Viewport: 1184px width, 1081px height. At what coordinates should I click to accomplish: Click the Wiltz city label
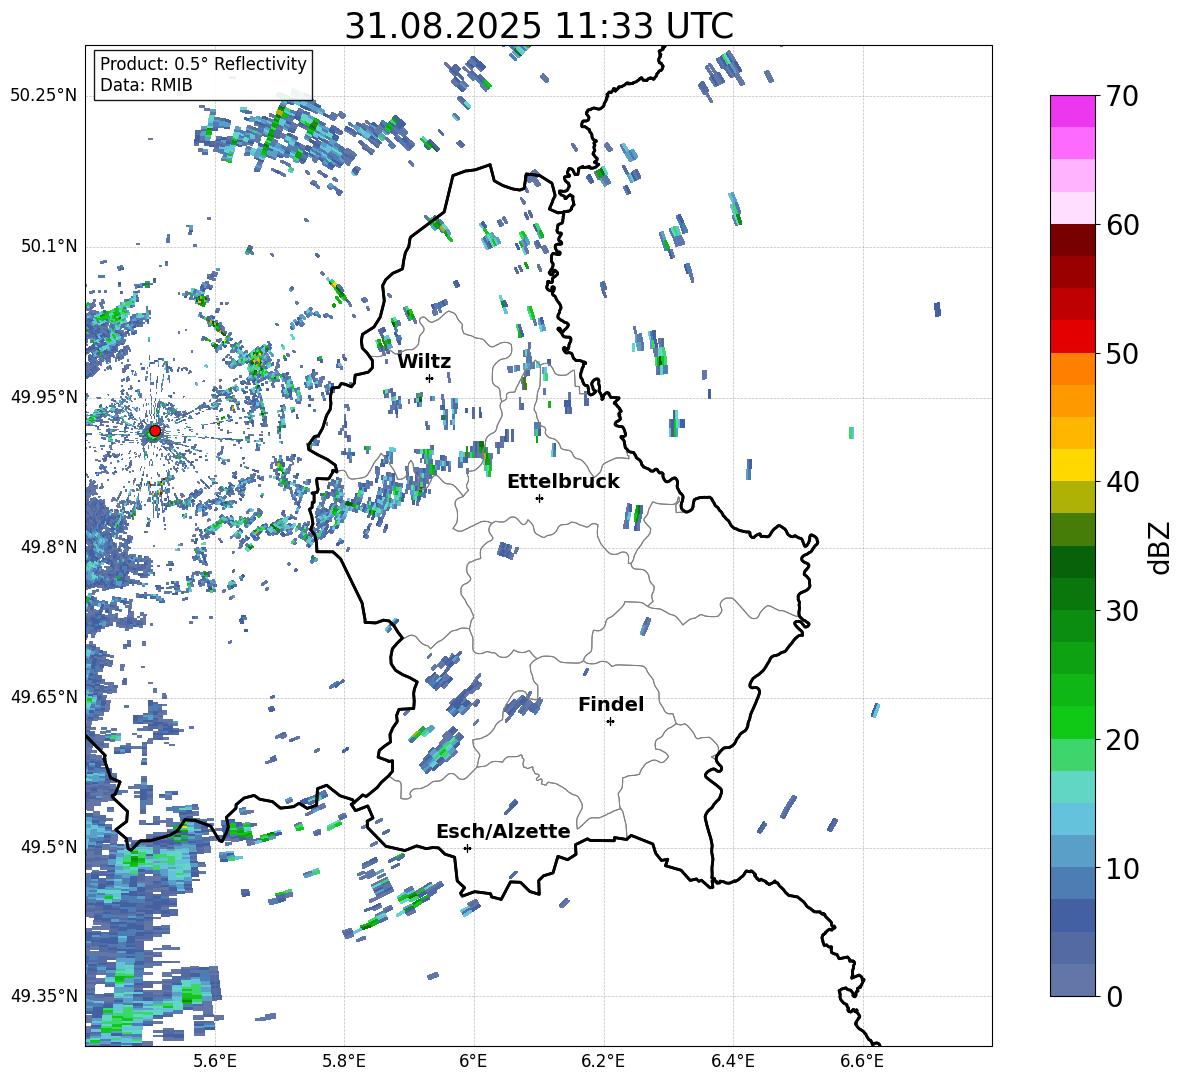(x=424, y=362)
